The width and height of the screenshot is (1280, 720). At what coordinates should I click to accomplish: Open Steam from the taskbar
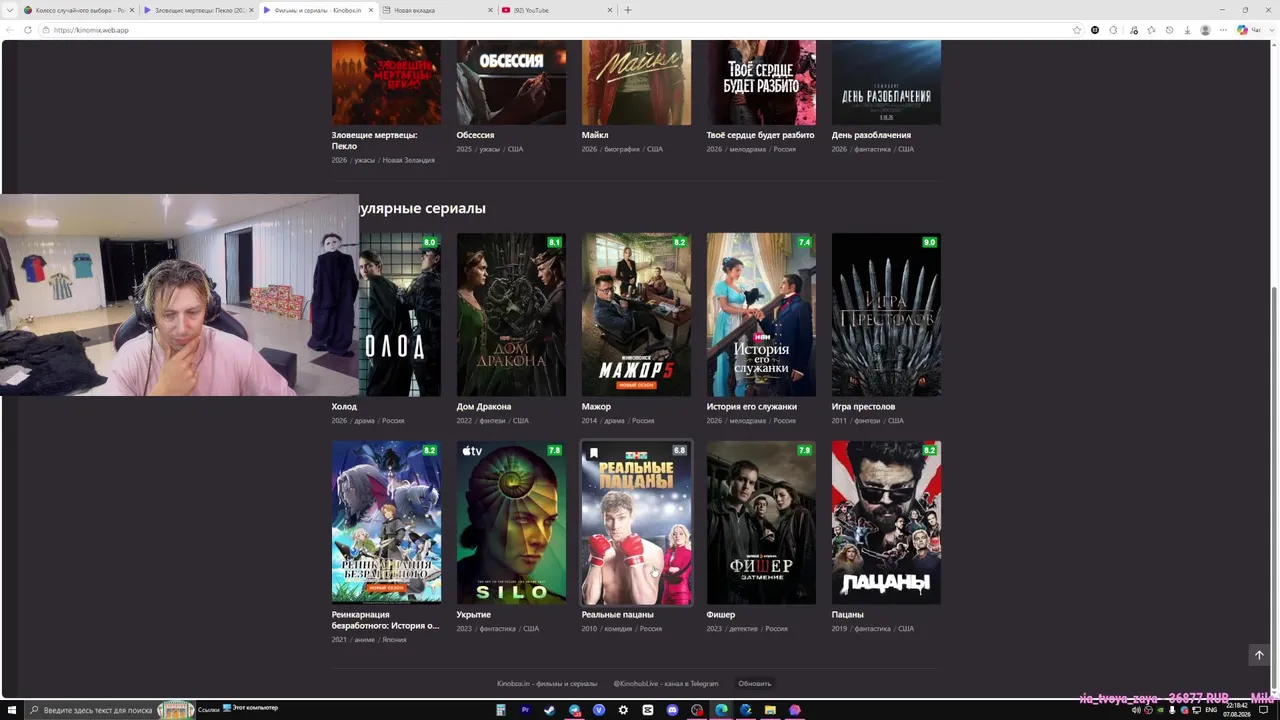[x=549, y=710]
